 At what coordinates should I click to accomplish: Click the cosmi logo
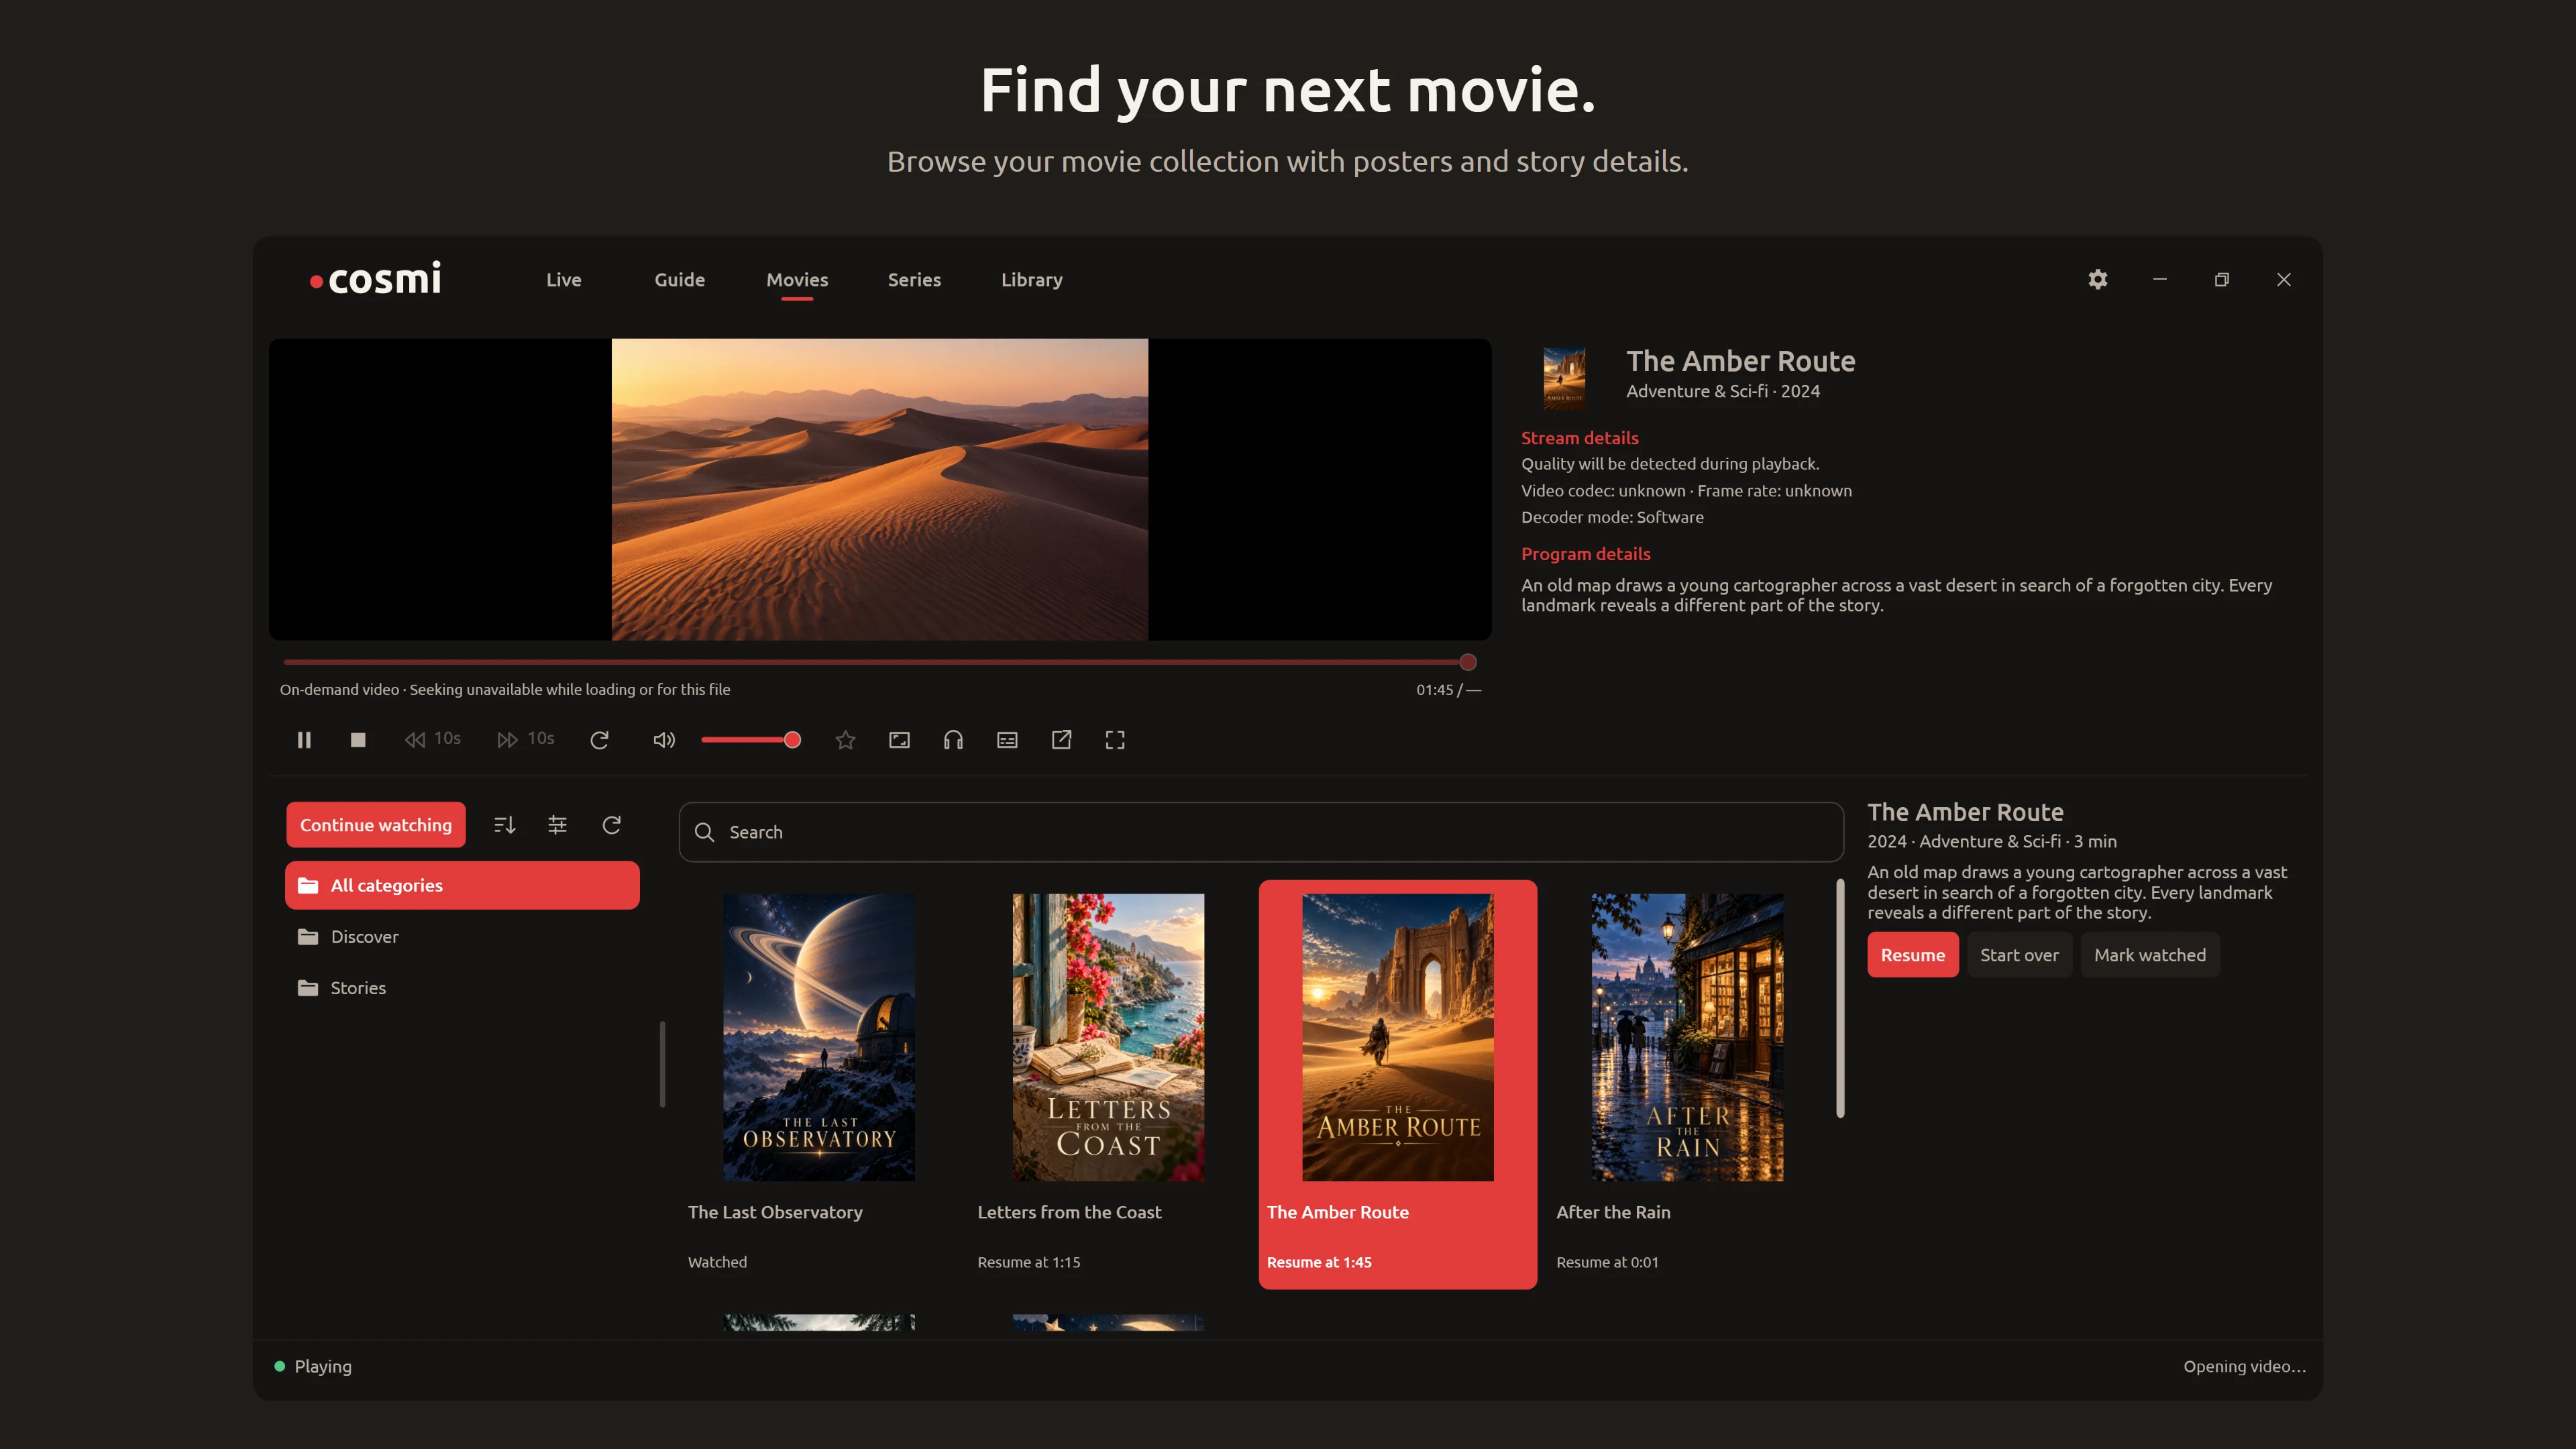coord(375,280)
